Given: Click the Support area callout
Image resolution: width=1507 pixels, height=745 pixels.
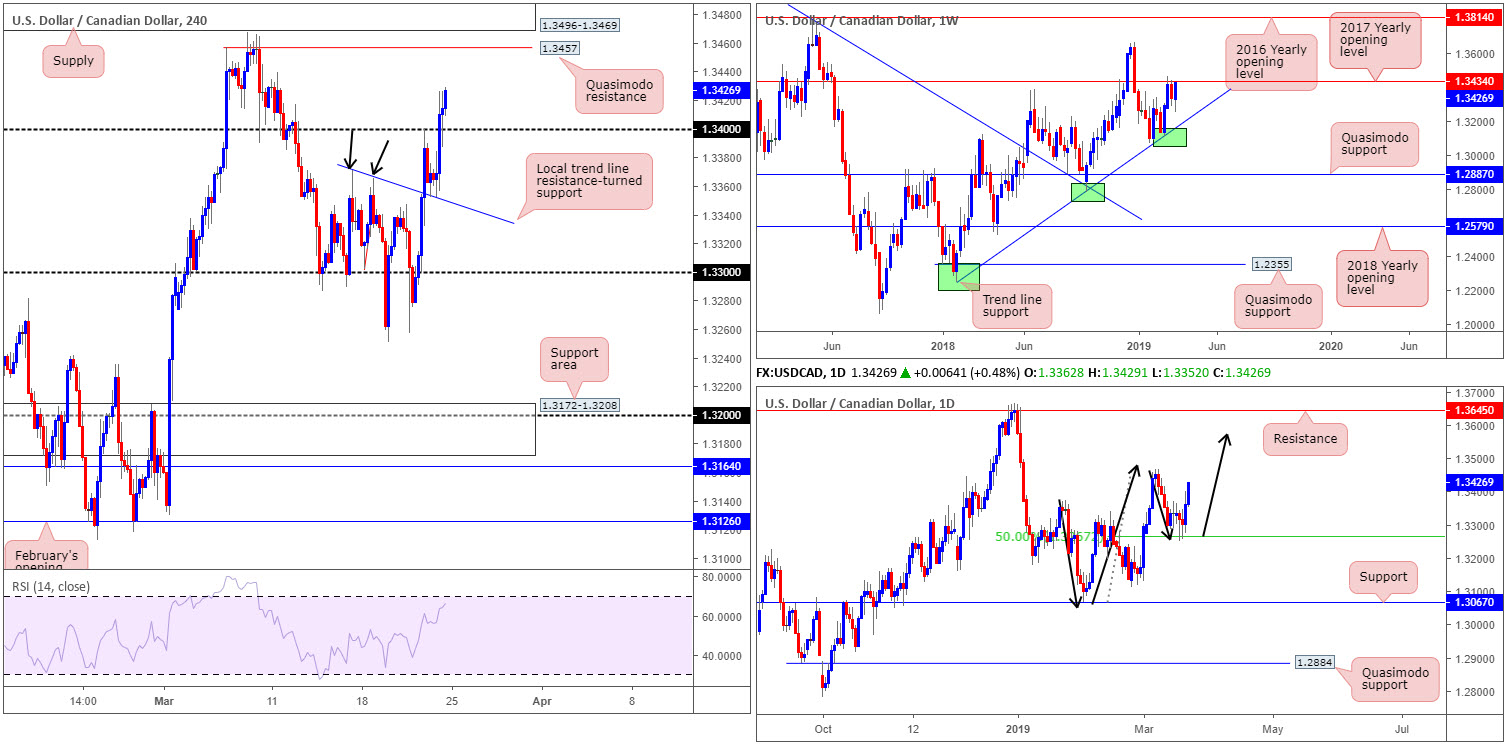Looking at the screenshot, I should [574, 361].
